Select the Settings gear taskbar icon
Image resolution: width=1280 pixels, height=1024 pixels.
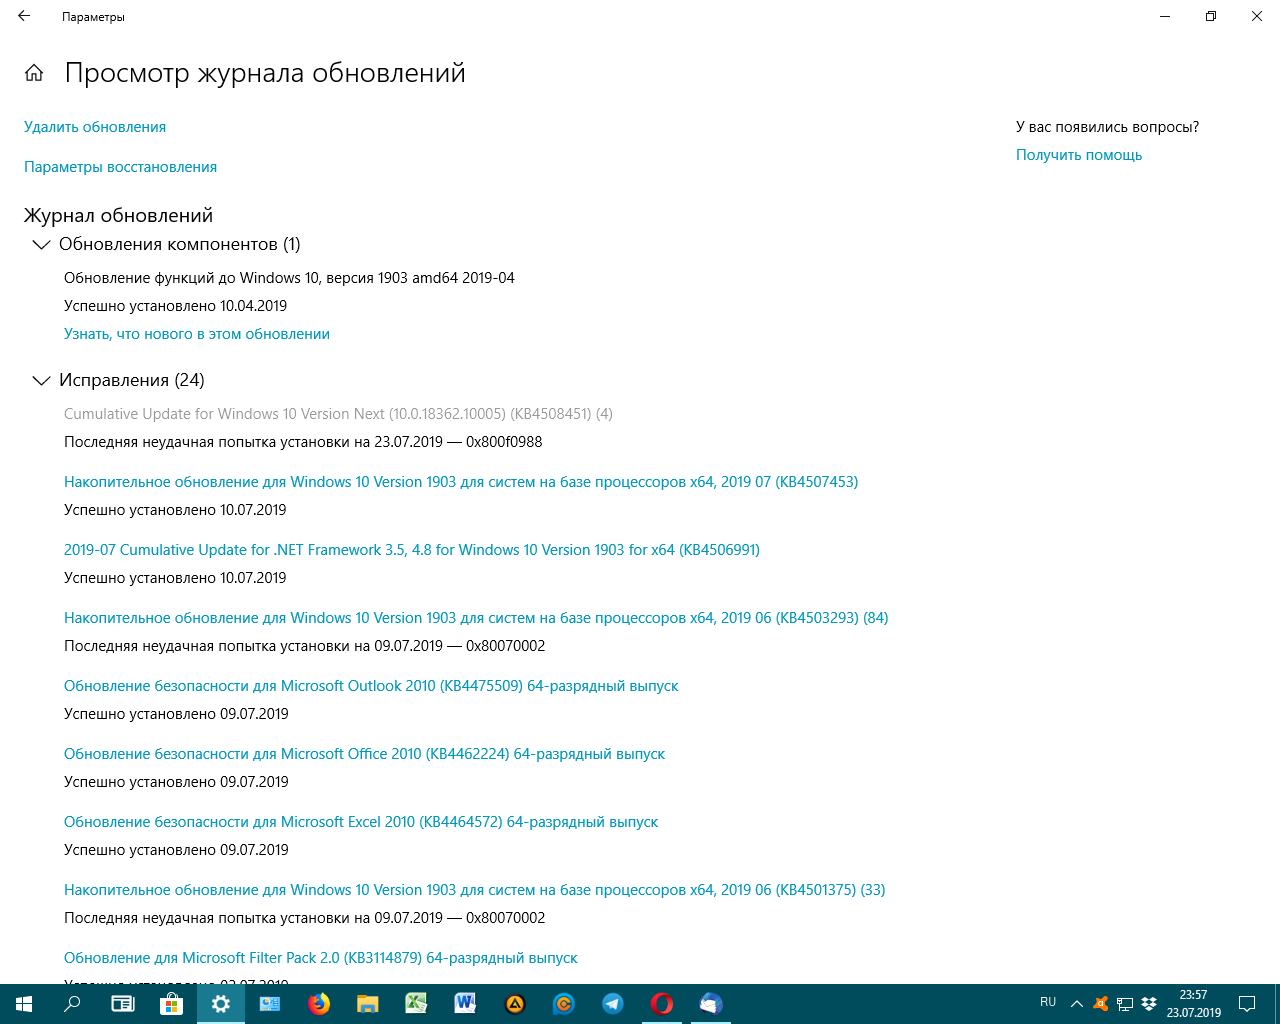coord(221,1004)
